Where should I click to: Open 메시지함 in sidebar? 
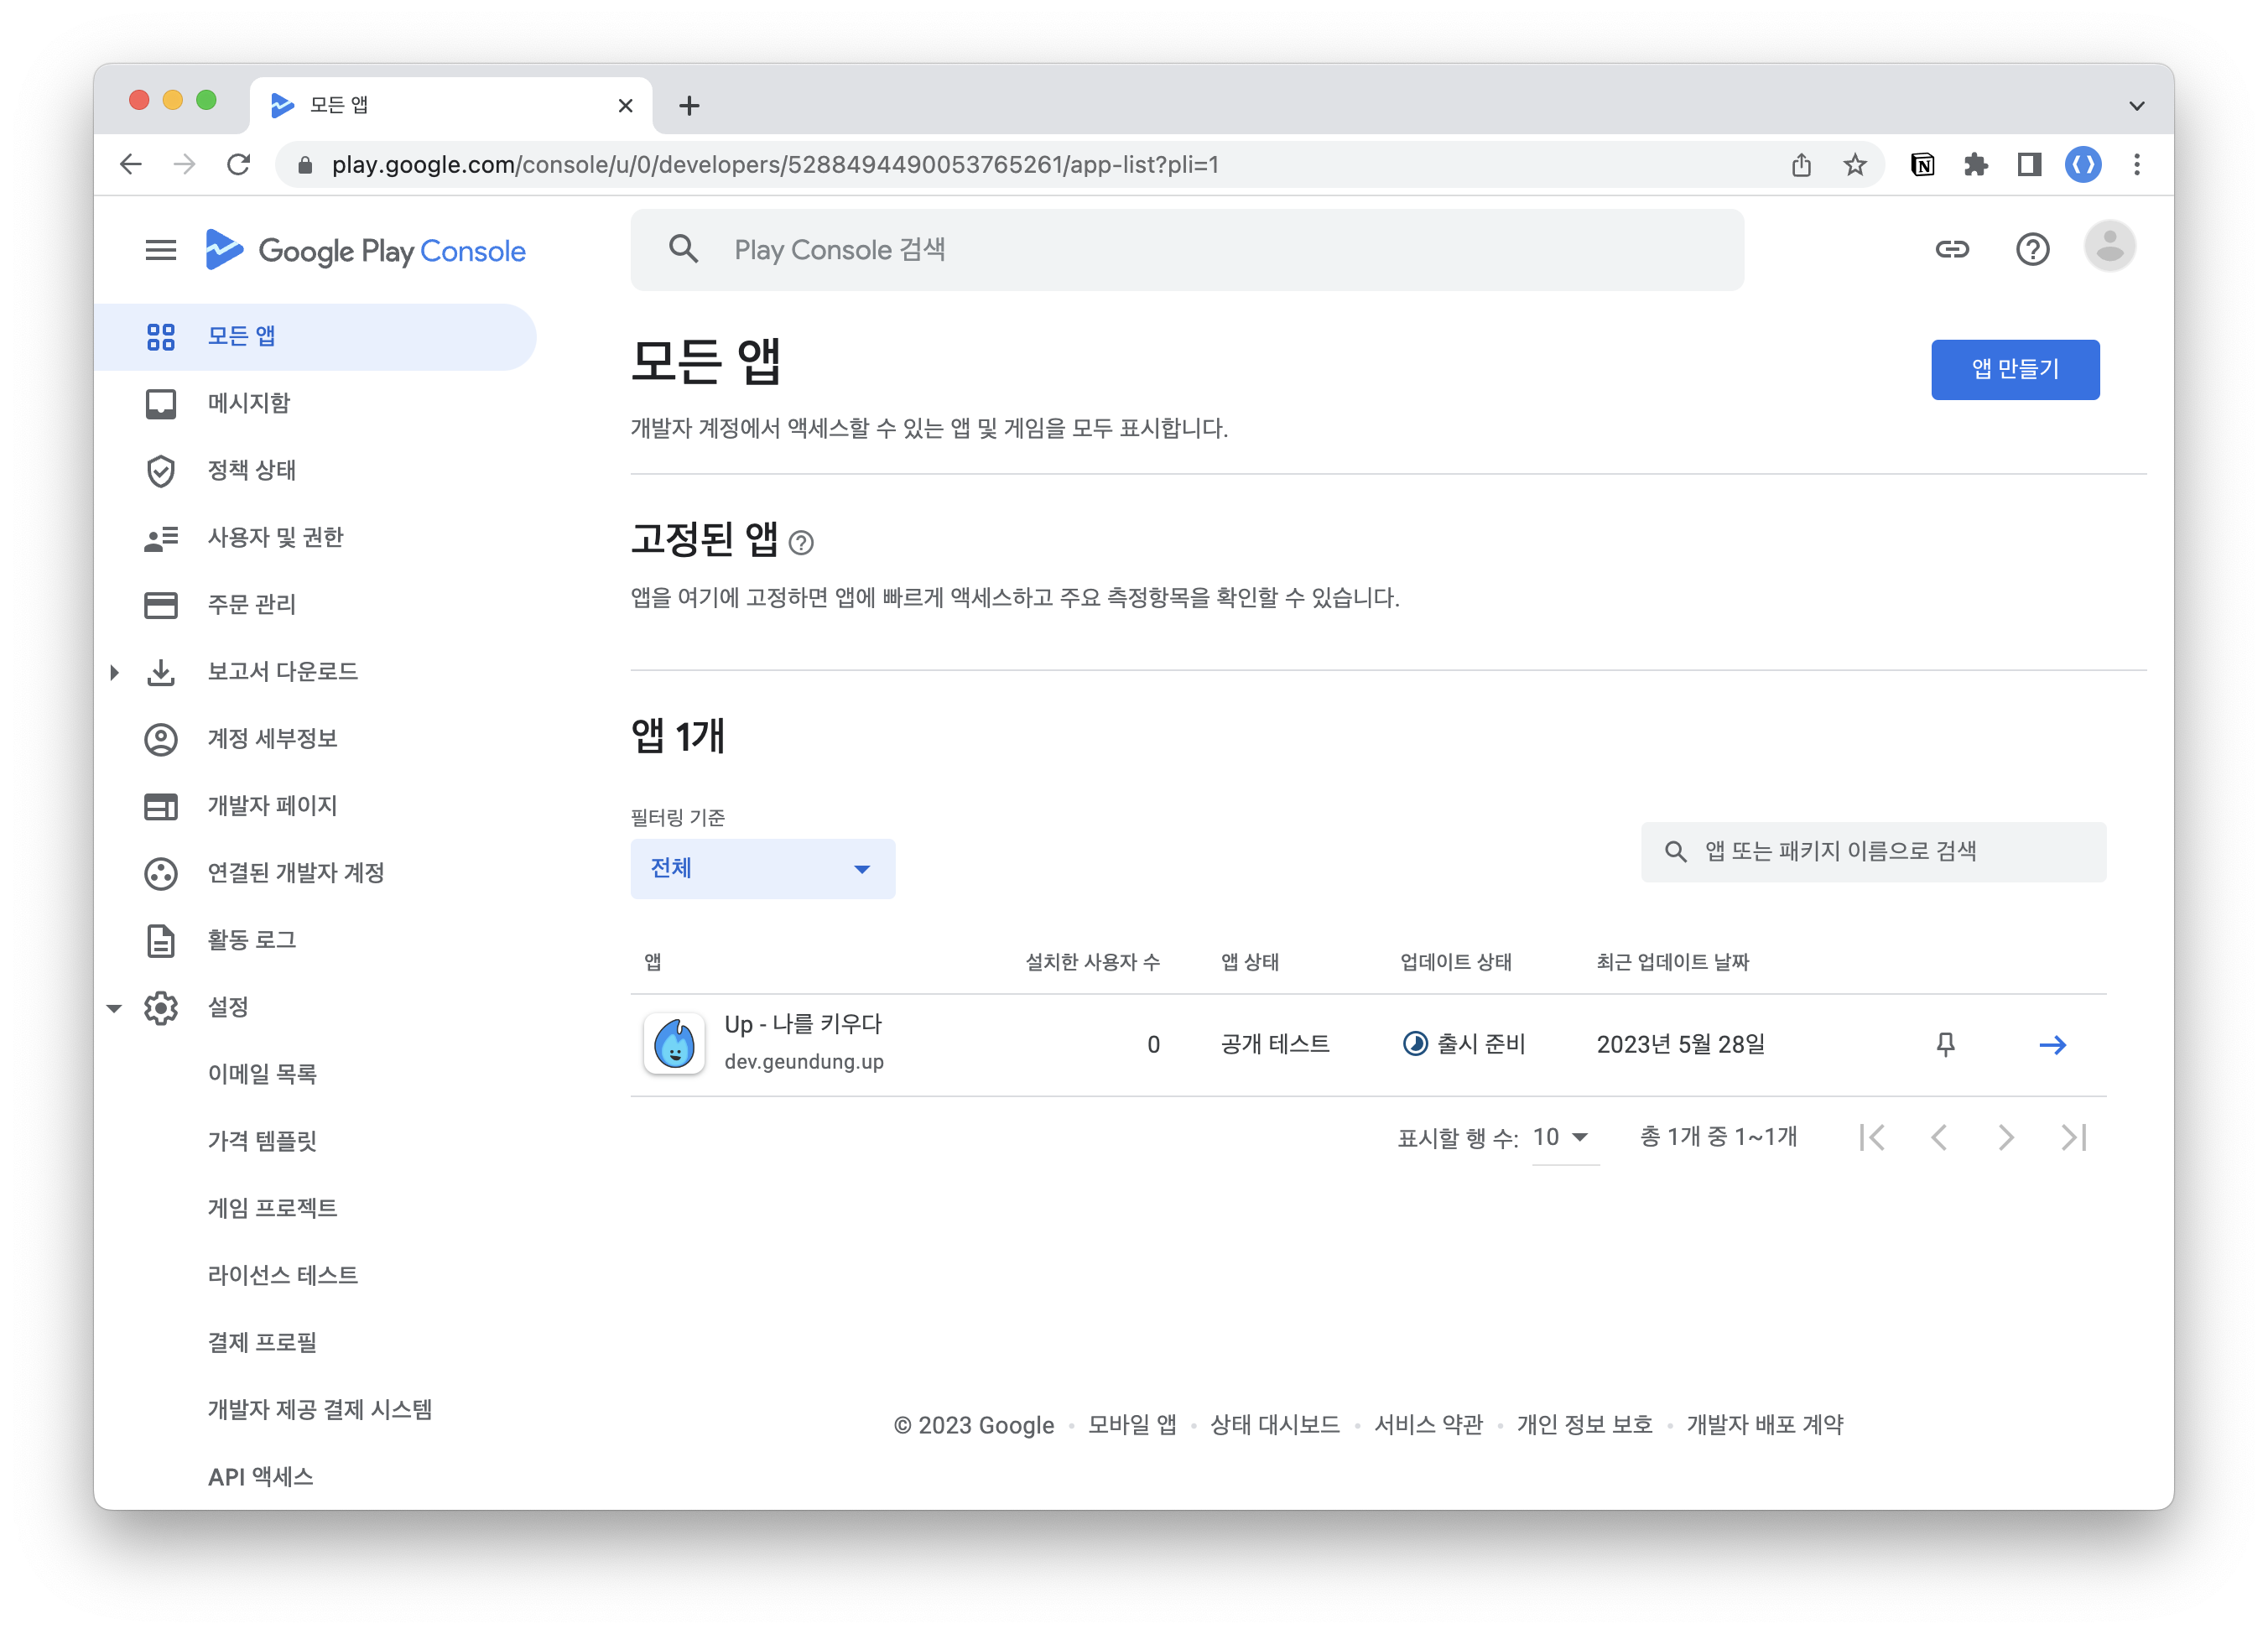tap(248, 403)
